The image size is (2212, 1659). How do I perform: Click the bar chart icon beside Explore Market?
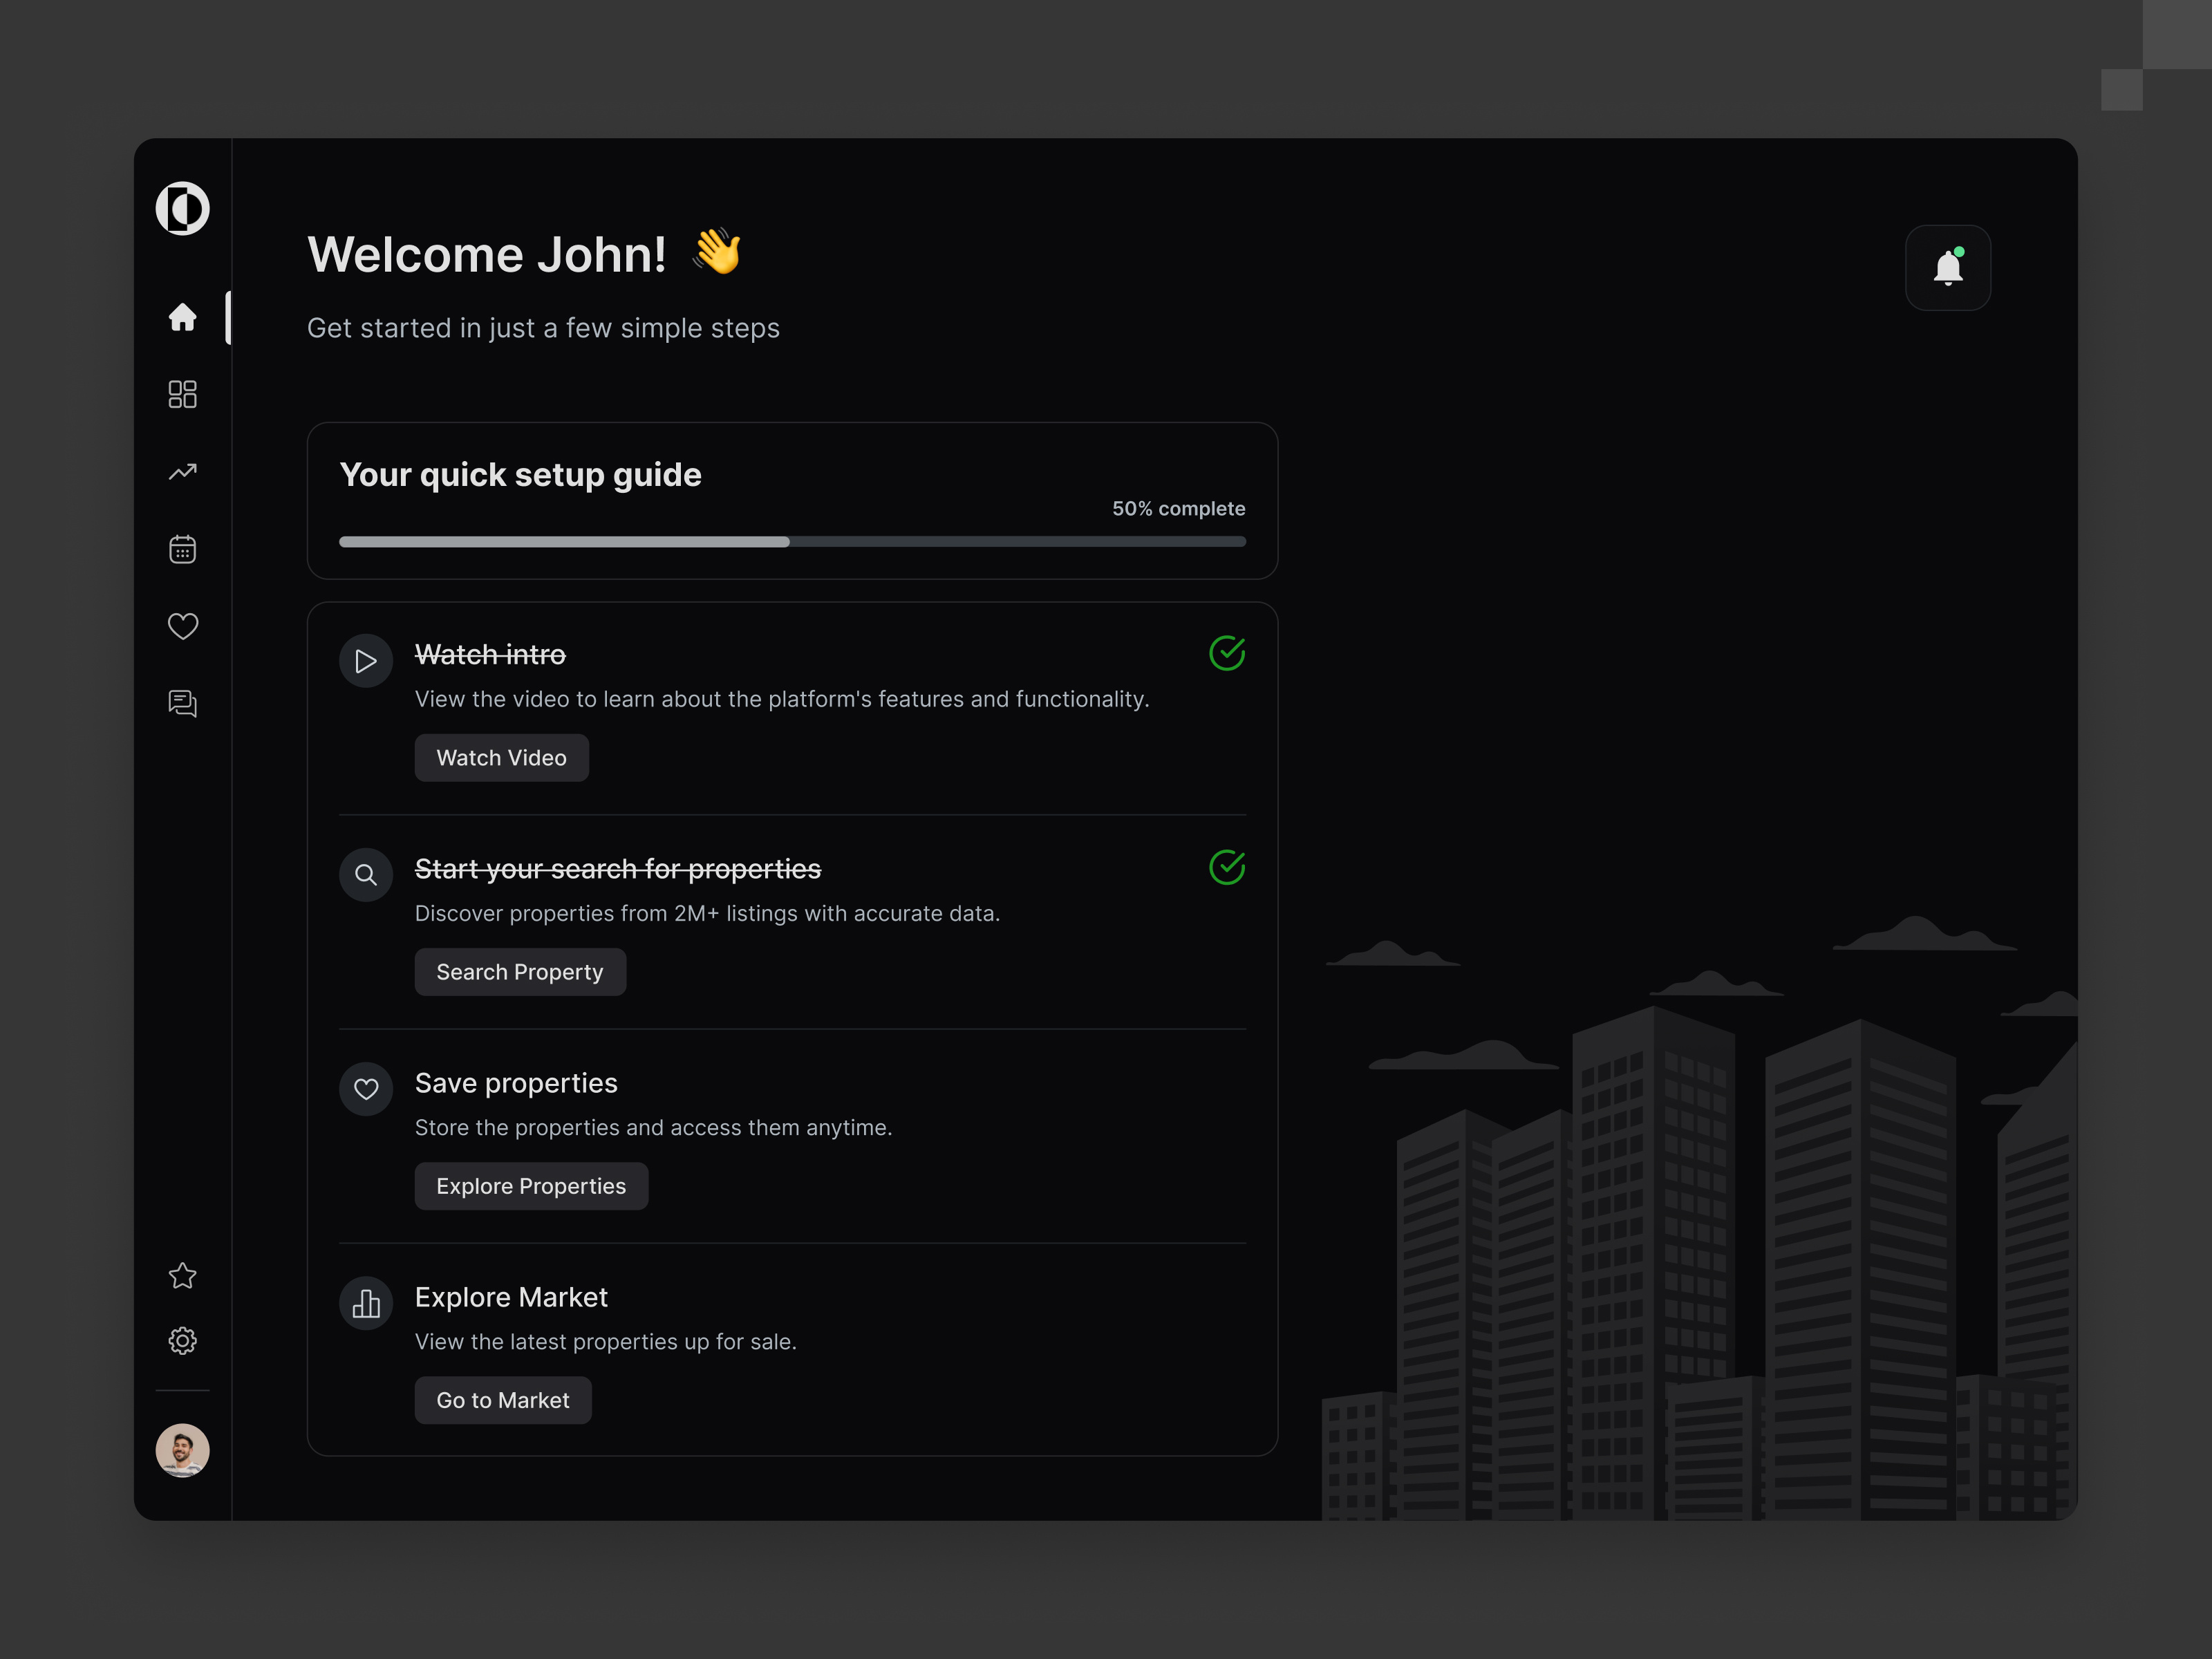[x=365, y=1303]
